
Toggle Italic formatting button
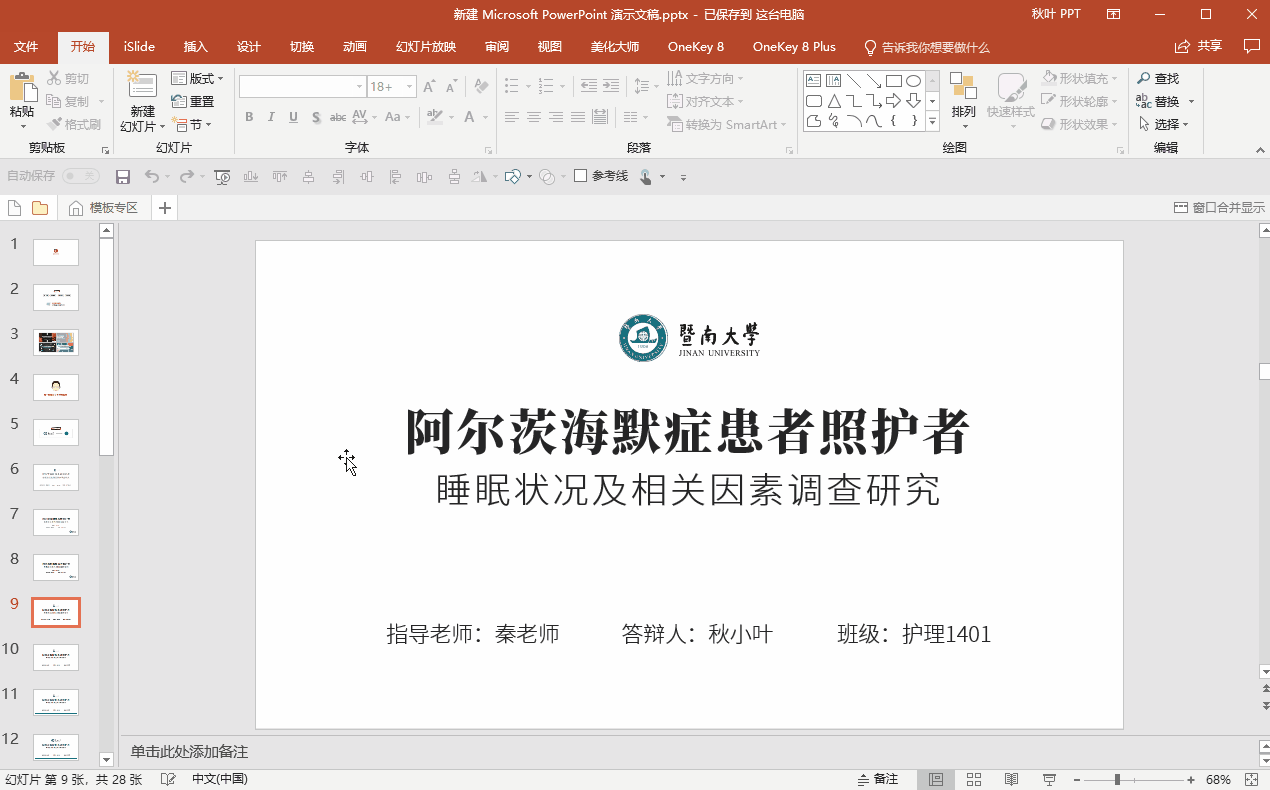pos(271,117)
